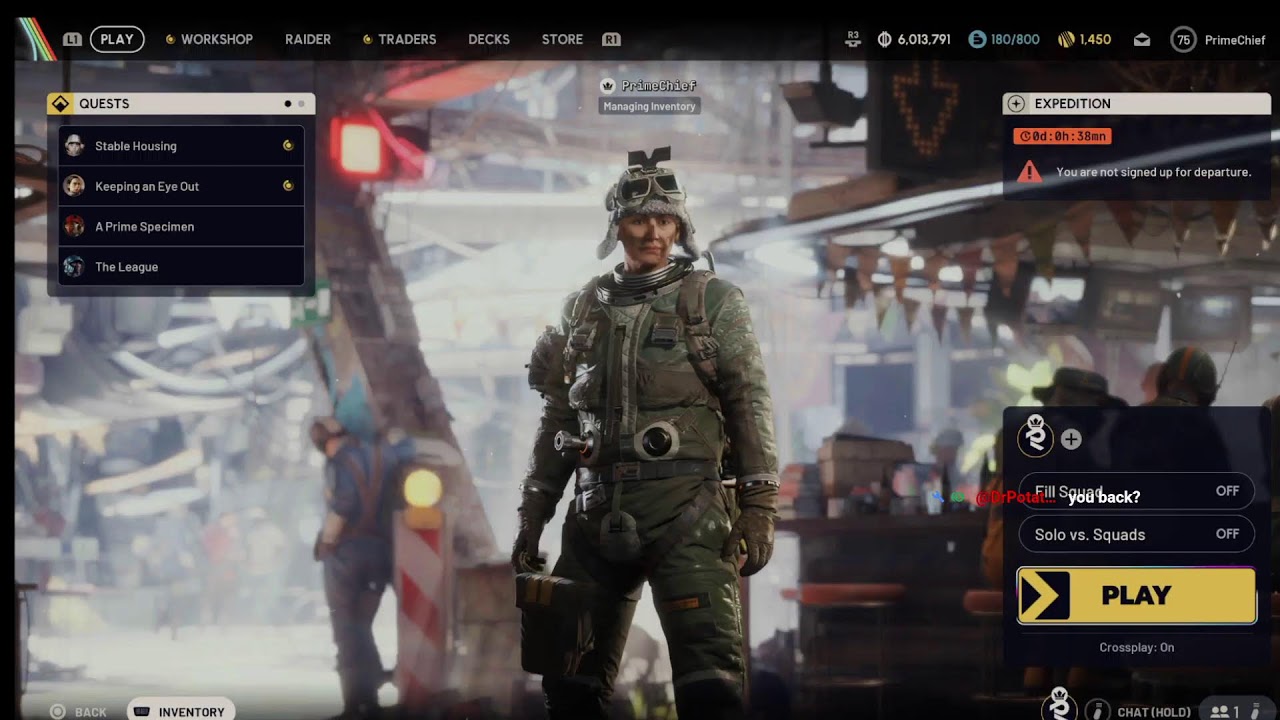Viewport: 1280px width, 720px height.
Task: Click the R3 button prompt icon
Action: click(853, 38)
